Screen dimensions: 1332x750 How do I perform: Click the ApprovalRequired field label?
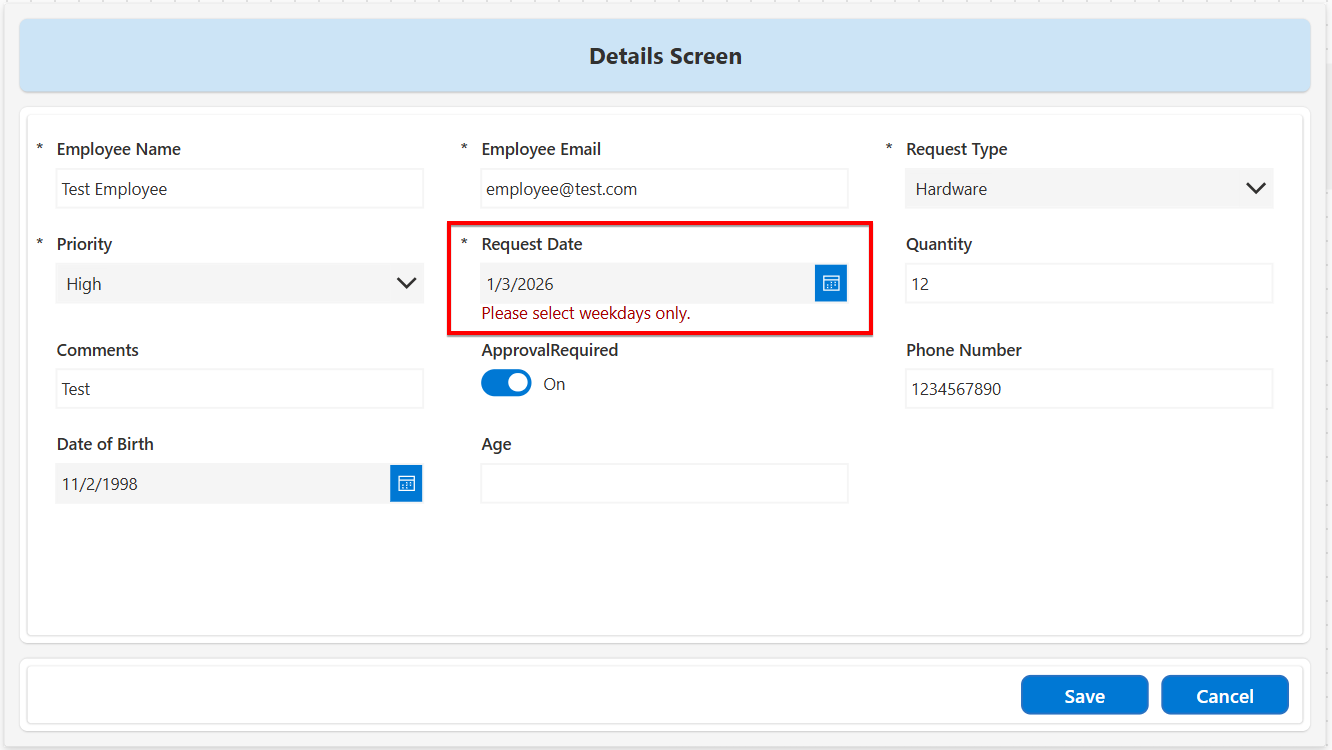[x=550, y=351]
